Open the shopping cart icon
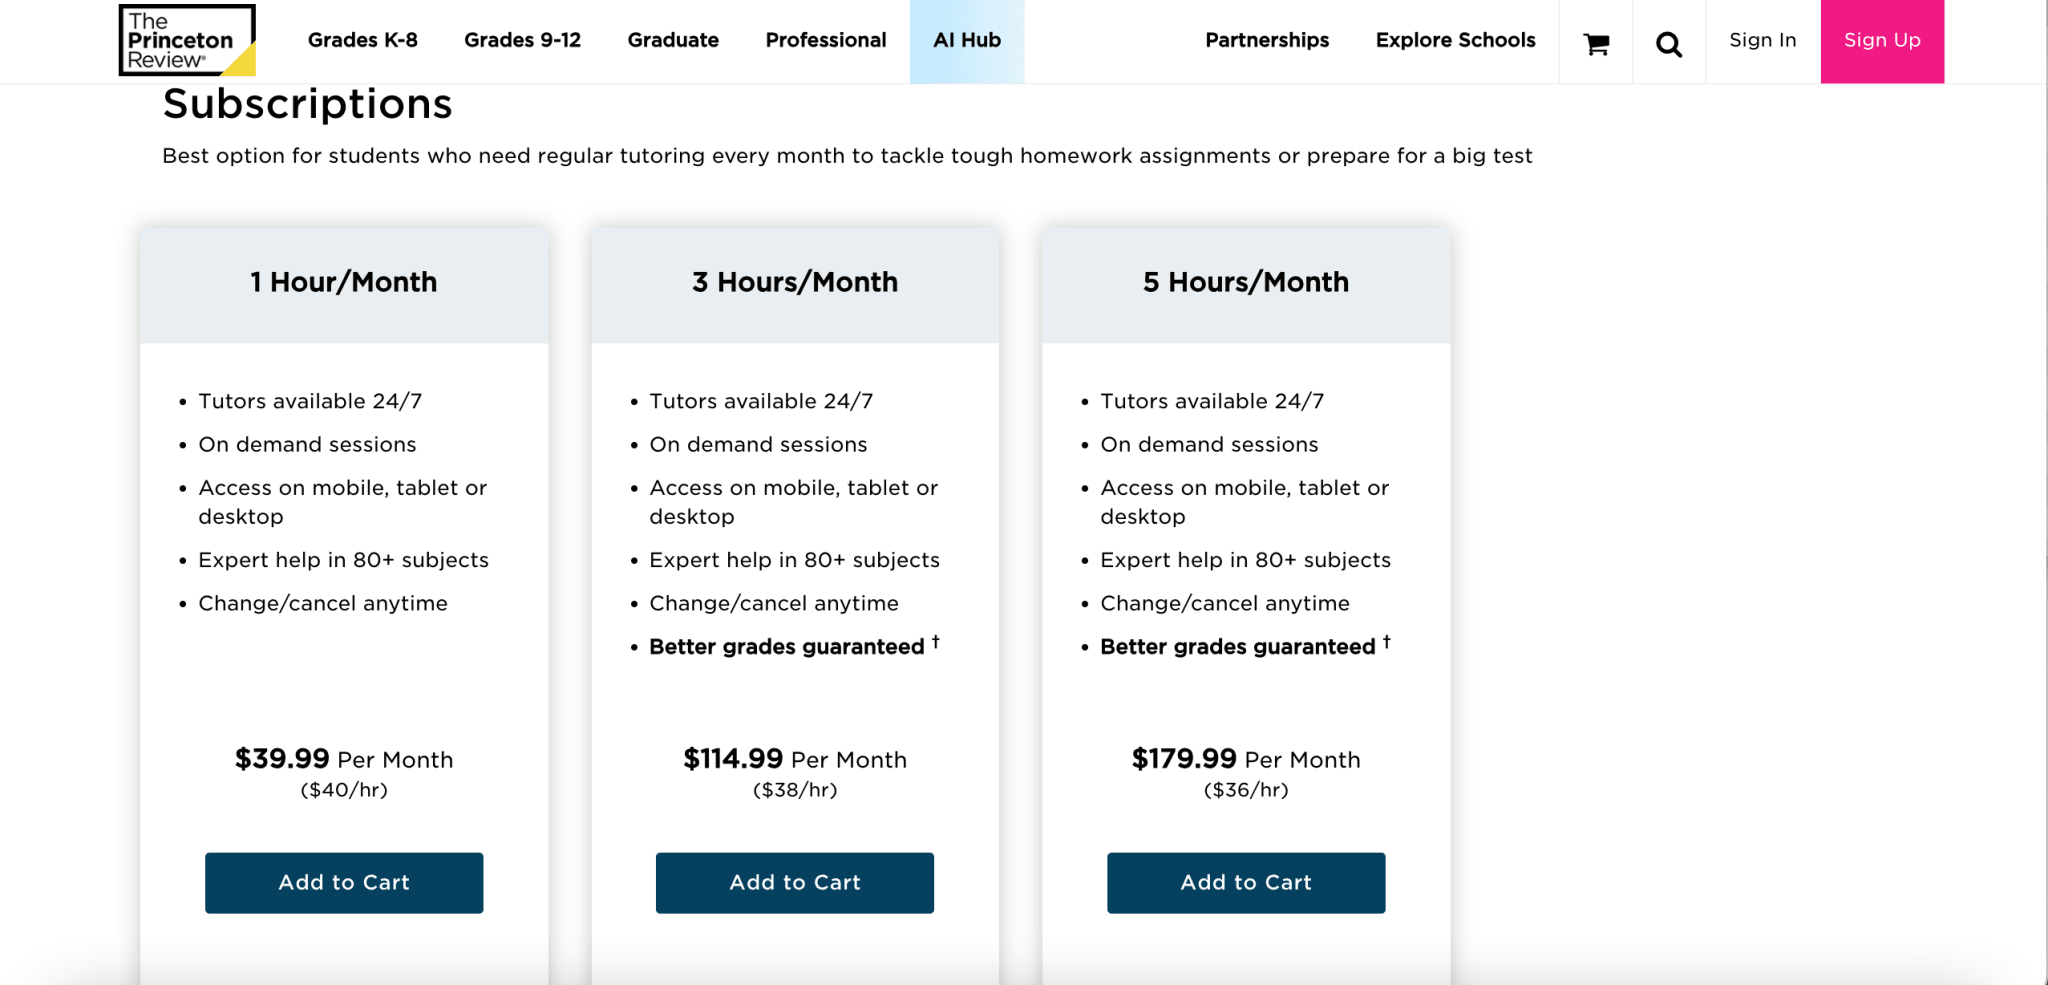 pyautogui.click(x=1594, y=41)
